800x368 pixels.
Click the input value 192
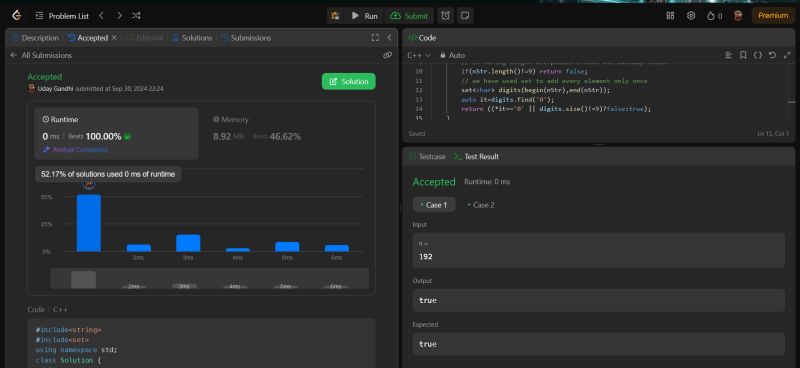pos(426,257)
